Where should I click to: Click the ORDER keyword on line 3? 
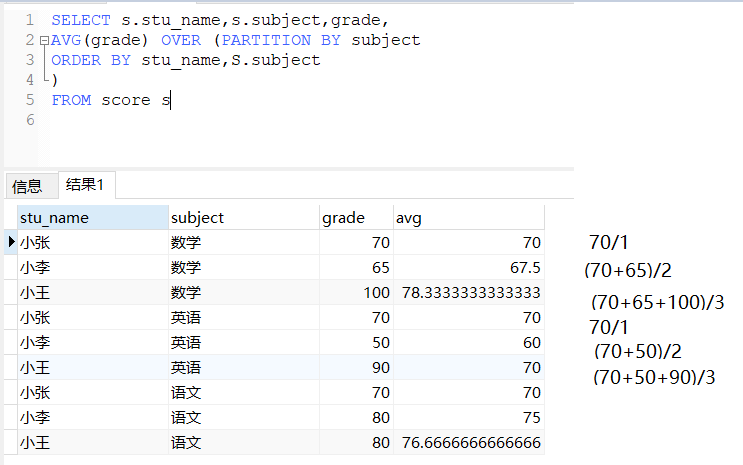tap(76, 60)
